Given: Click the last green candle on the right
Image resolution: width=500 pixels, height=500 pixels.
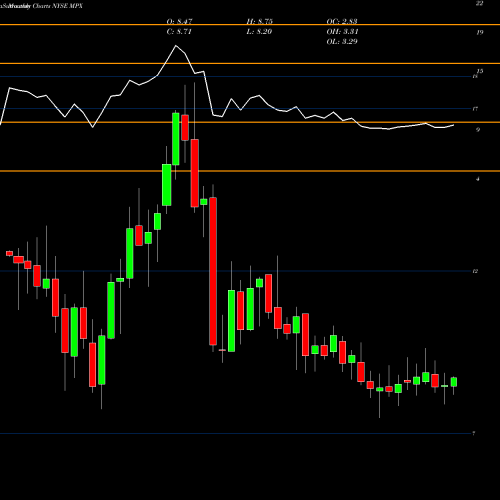Looking at the screenshot, I should [x=454, y=382].
